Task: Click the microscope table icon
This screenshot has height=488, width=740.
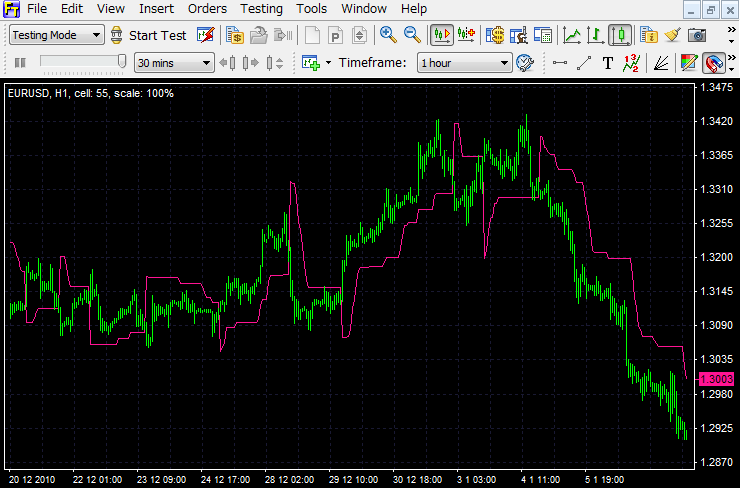Action: (519, 35)
